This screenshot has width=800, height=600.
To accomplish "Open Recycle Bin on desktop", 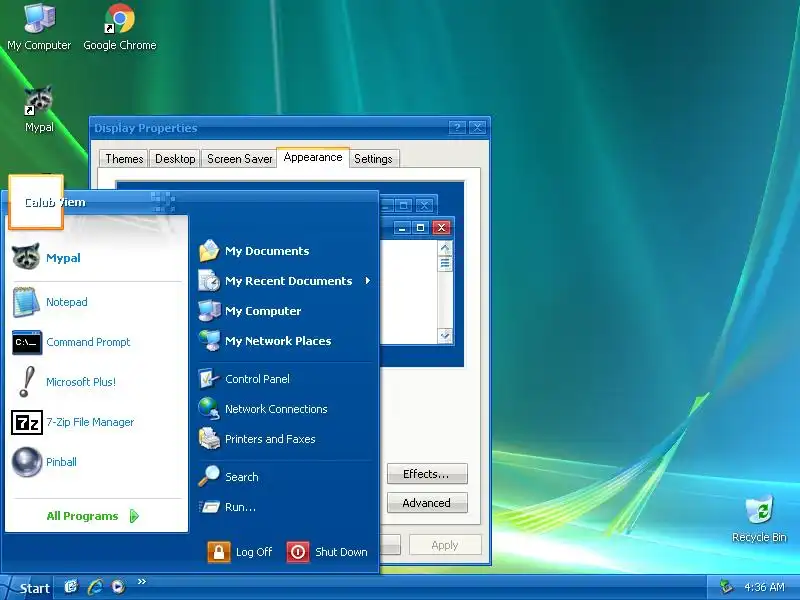I will coord(759,518).
